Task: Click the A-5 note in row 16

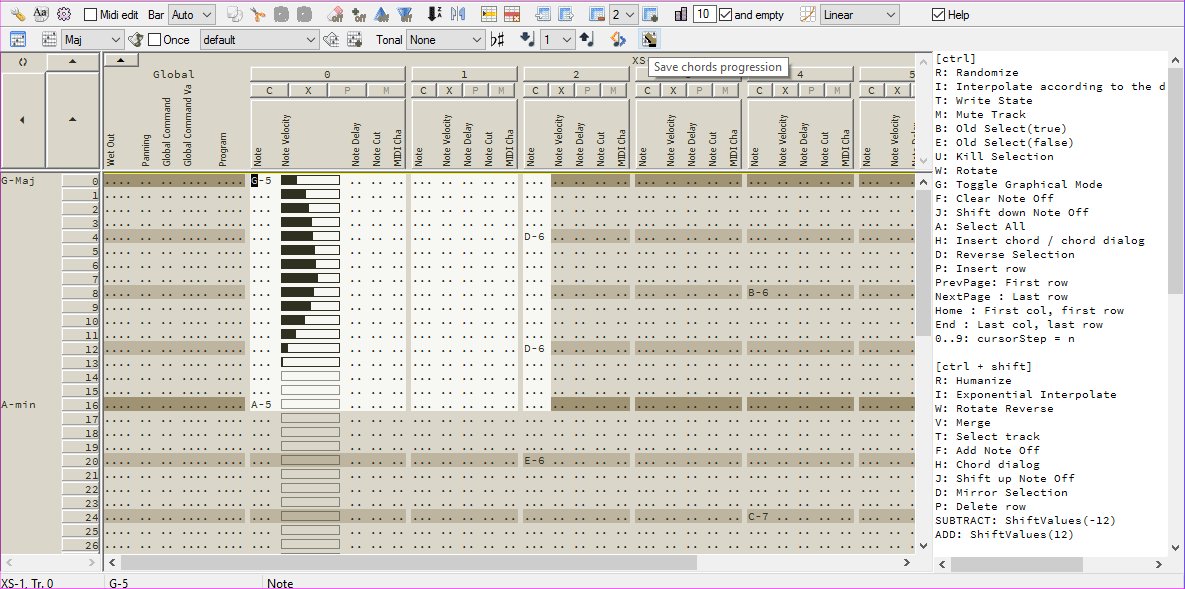Action: pyautogui.click(x=261, y=405)
